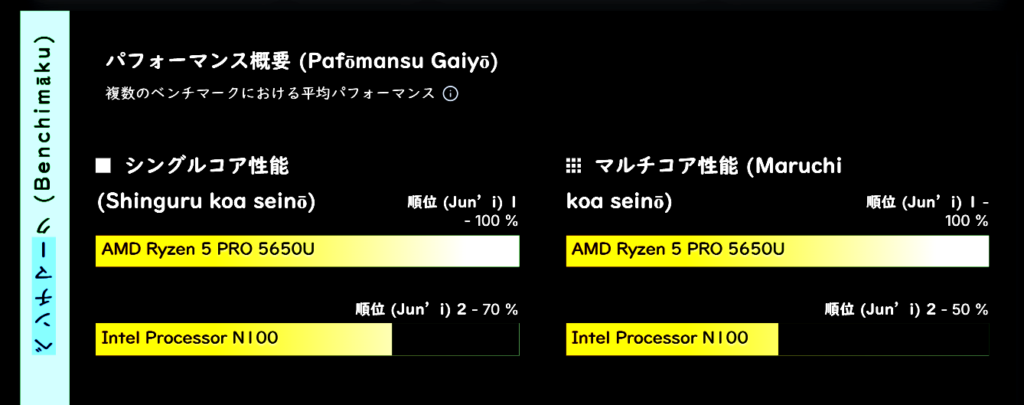Viewport: 1024px width, 405px height.
Task: Select the シングルコア性能 section heading
Action: (x=207, y=165)
